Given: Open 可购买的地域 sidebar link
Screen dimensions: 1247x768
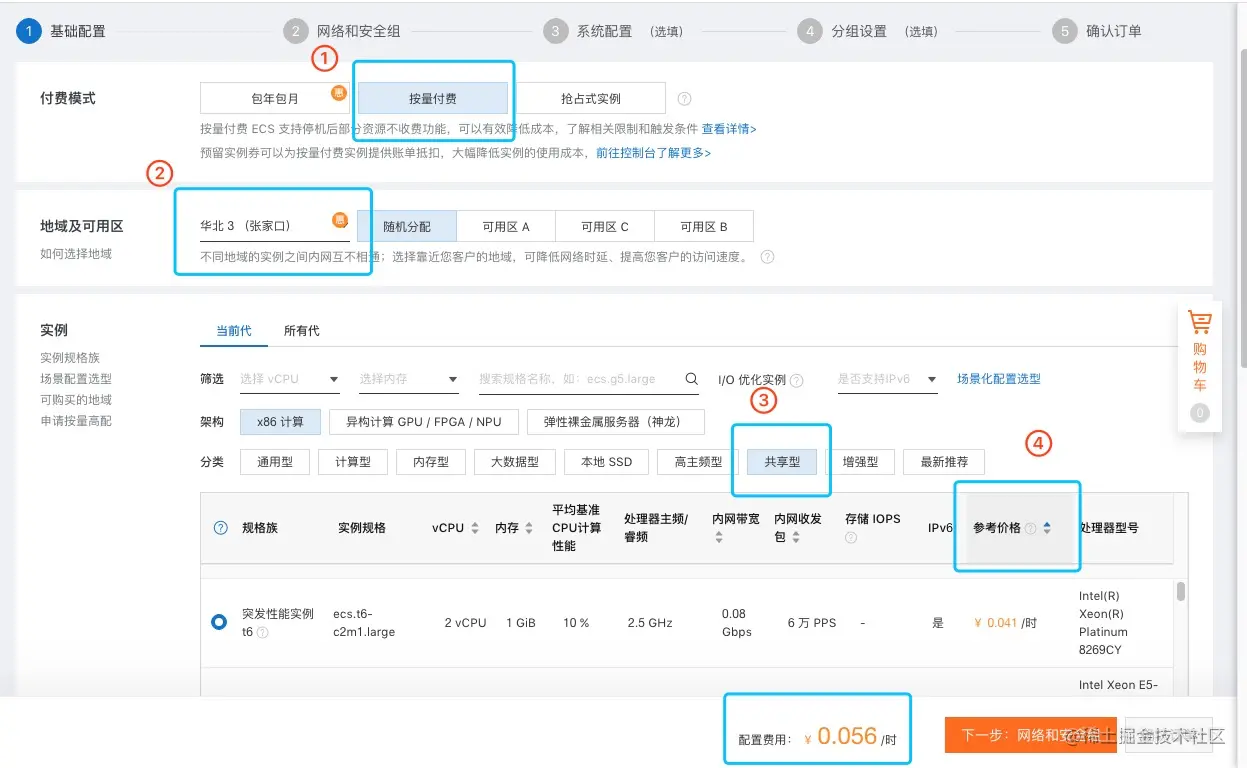Looking at the screenshot, I should tap(76, 400).
